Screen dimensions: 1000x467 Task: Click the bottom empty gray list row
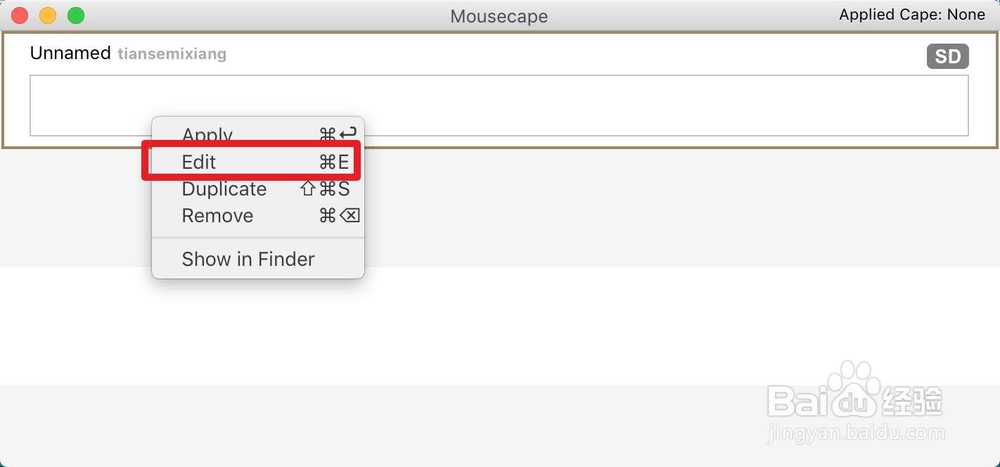[x=500, y=426]
